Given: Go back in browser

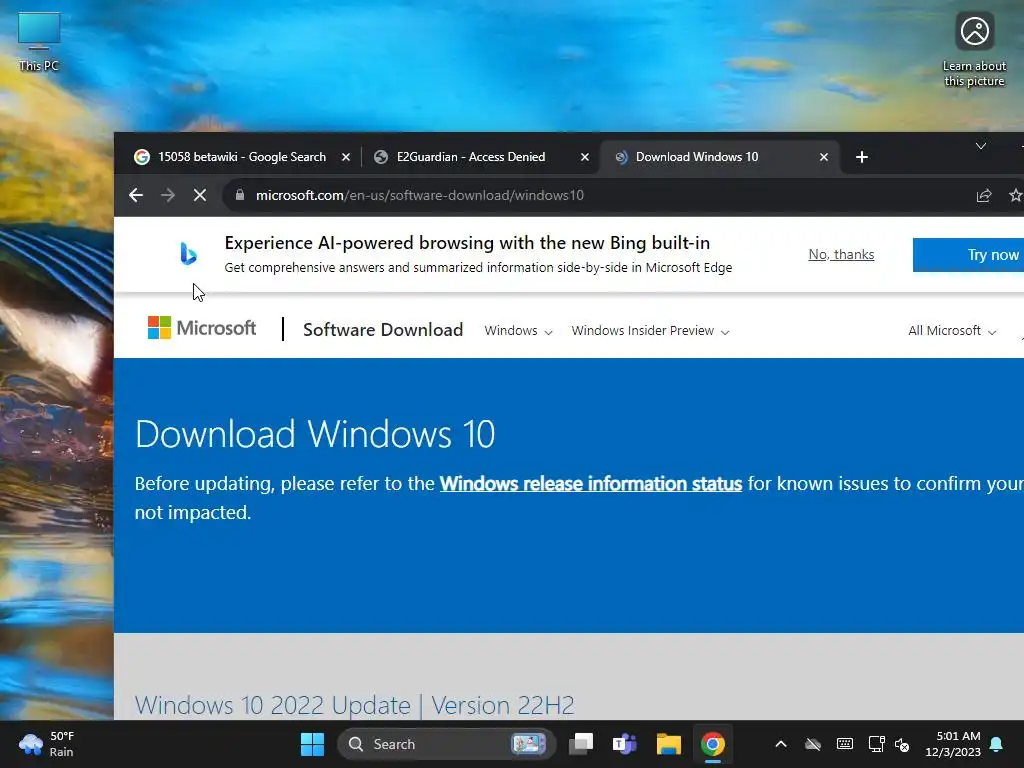Looking at the screenshot, I should click(x=136, y=195).
